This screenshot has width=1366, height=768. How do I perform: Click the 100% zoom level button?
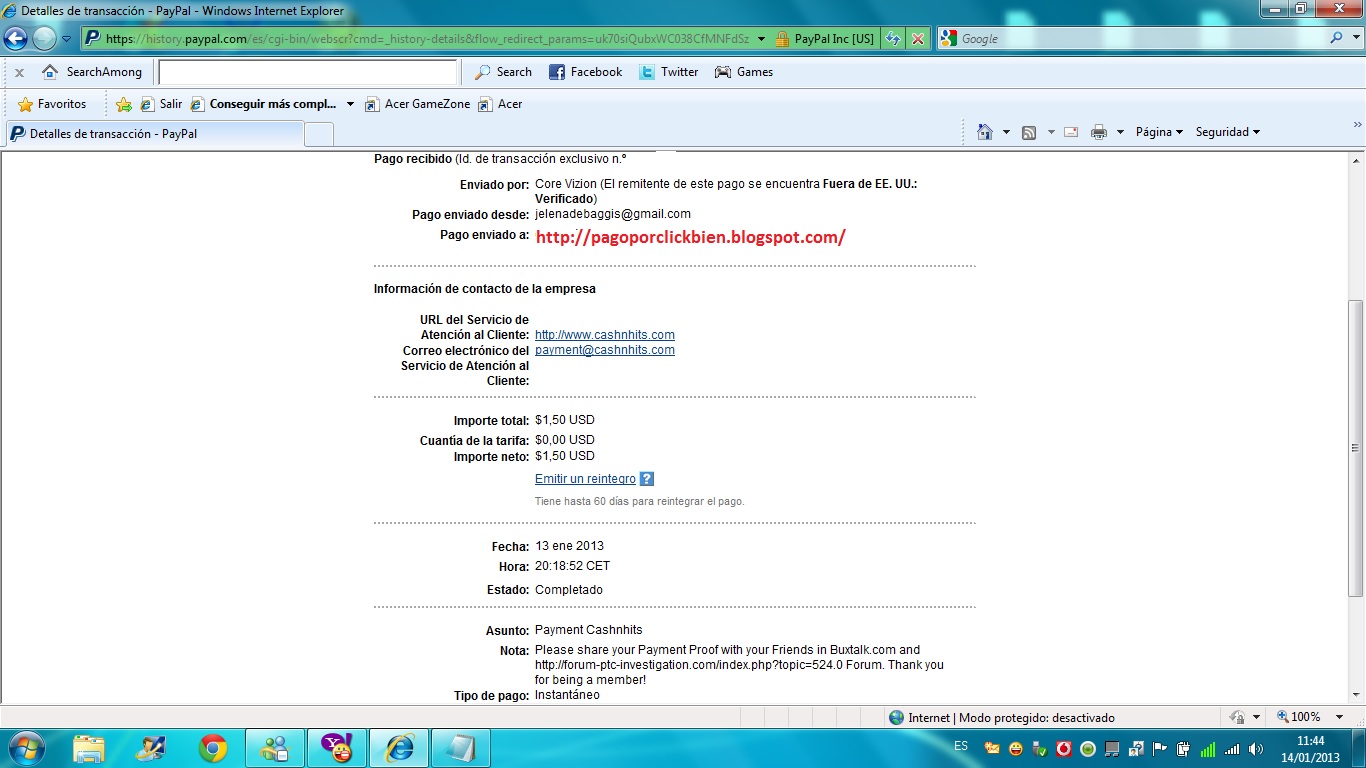click(1298, 717)
